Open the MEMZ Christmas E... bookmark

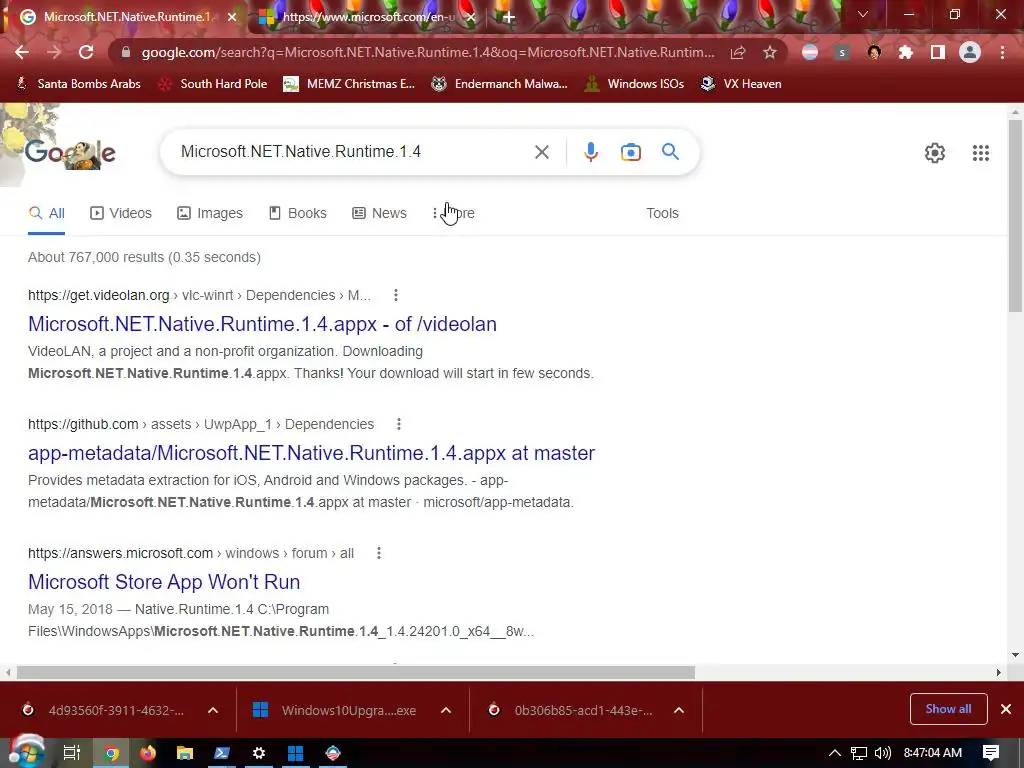(349, 84)
